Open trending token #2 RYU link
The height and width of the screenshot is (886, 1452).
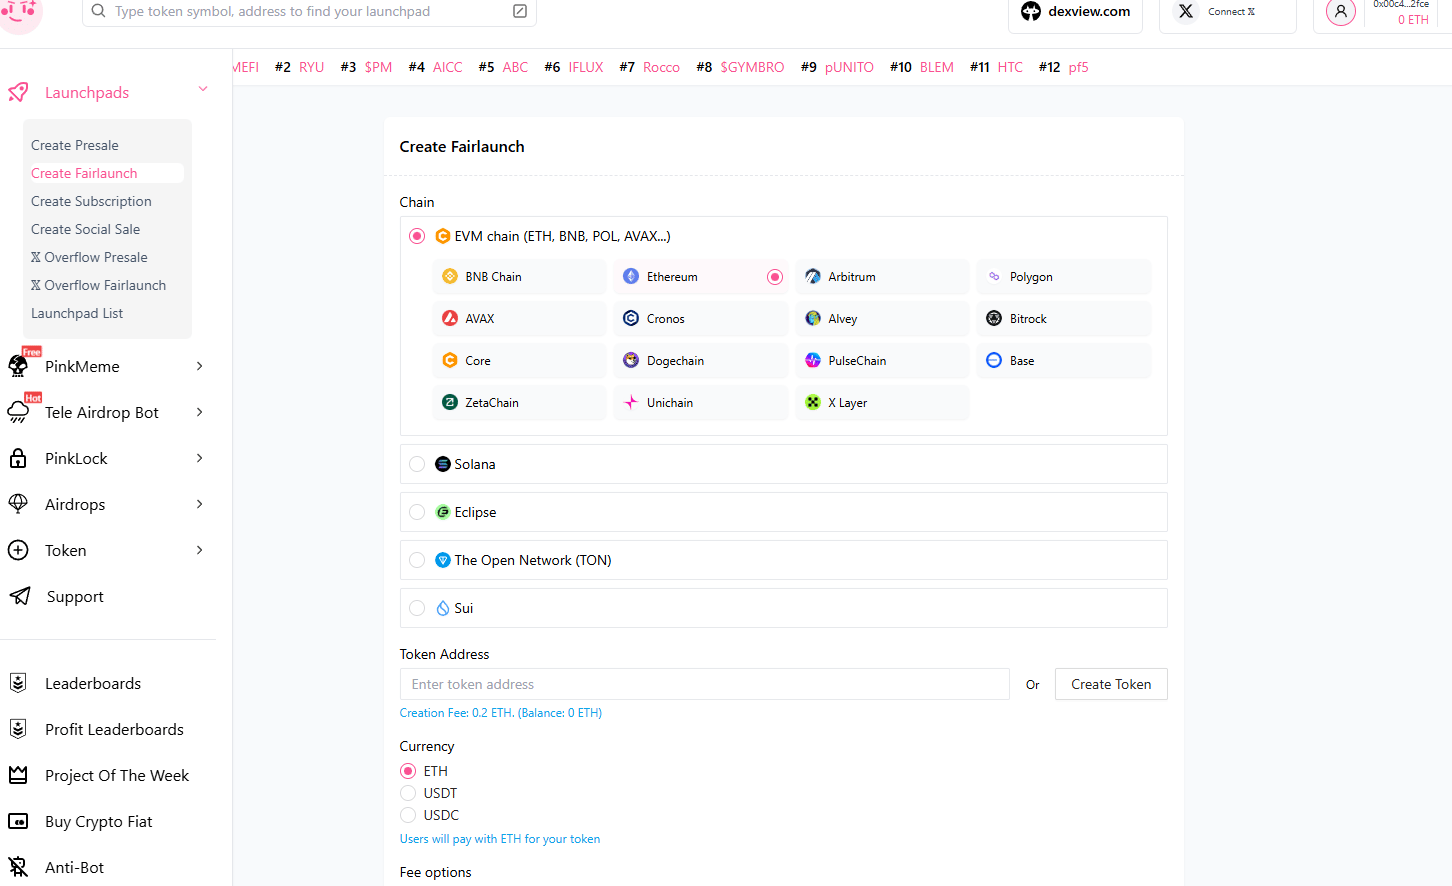point(300,67)
